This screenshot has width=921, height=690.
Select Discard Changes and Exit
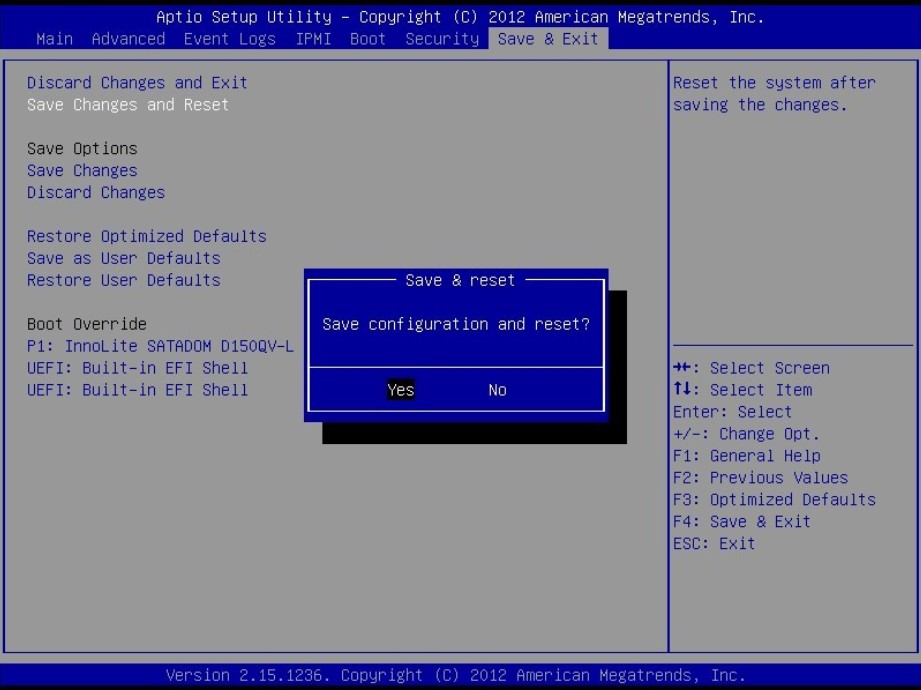click(x=137, y=83)
